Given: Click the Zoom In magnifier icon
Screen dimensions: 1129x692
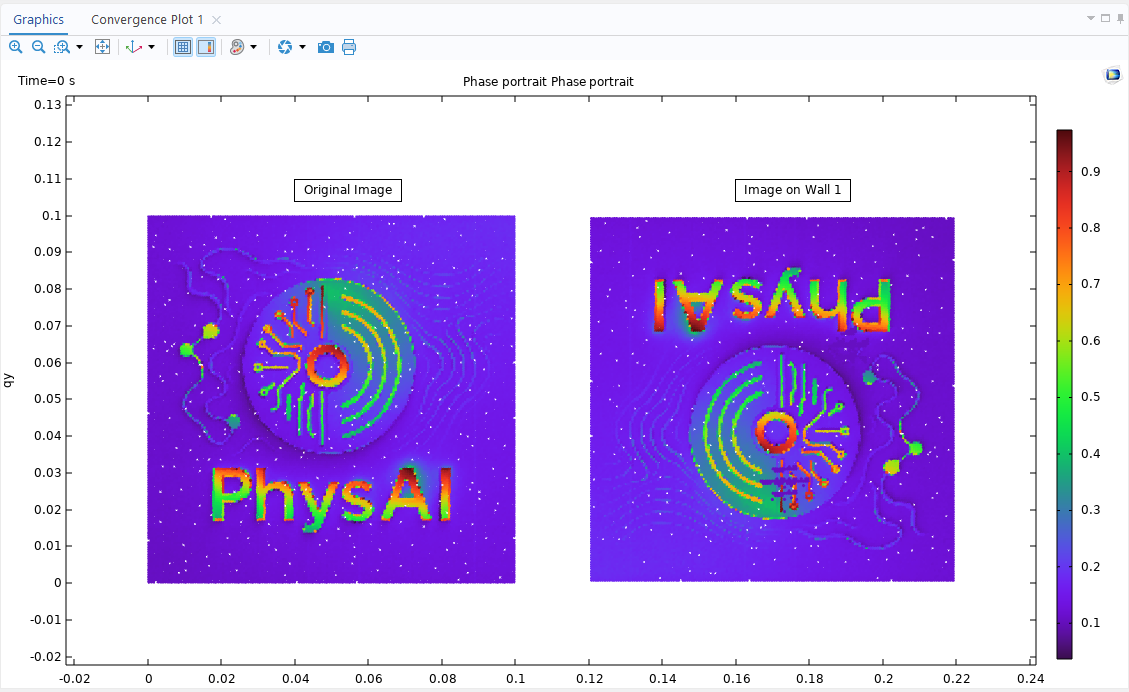Looking at the screenshot, I should point(16,47).
